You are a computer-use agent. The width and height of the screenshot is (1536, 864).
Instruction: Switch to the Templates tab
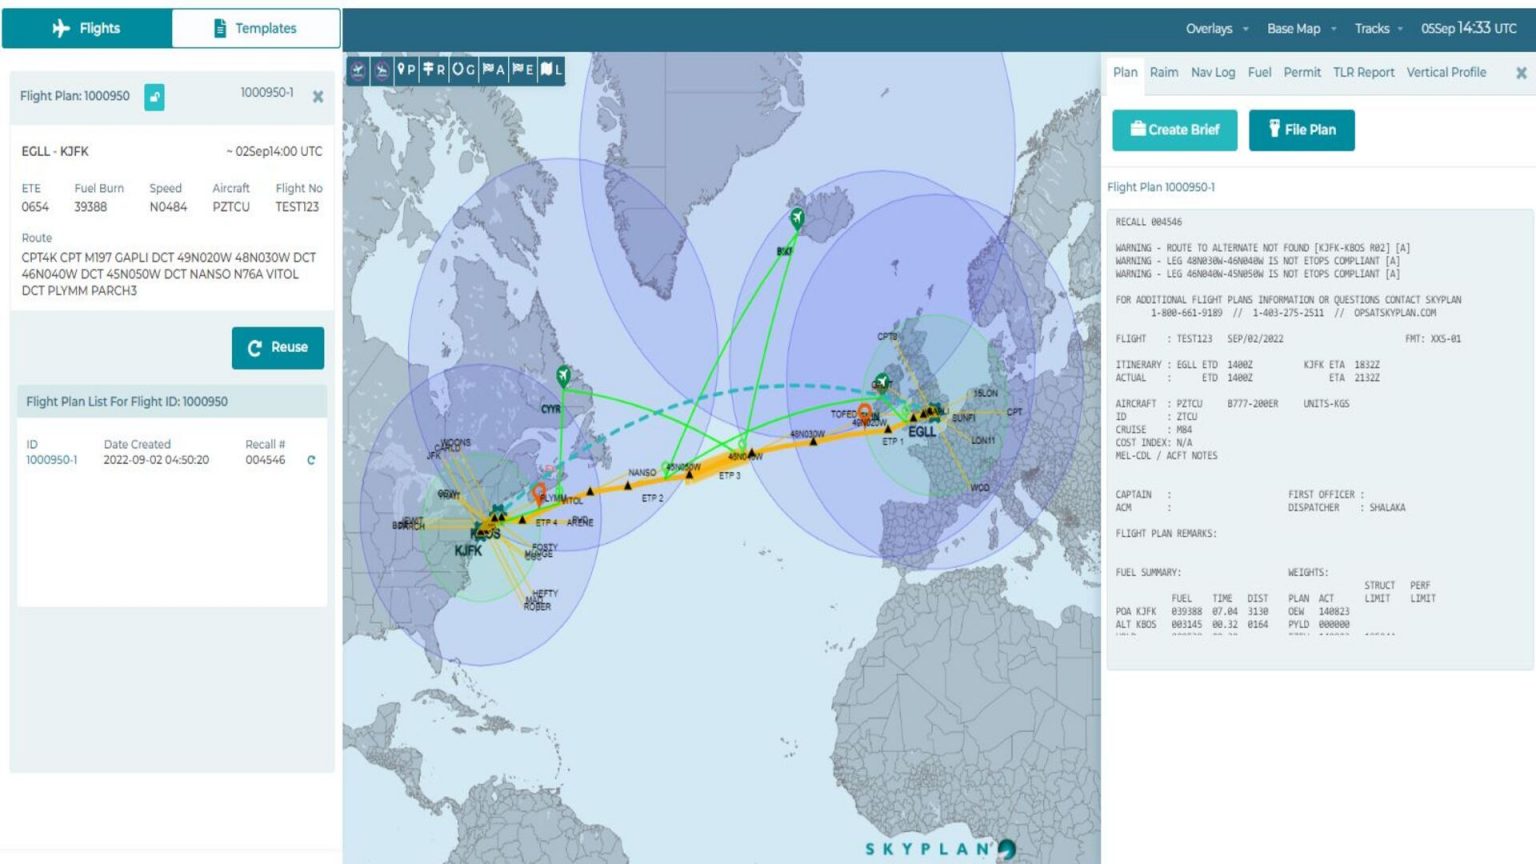click(256, 28)
